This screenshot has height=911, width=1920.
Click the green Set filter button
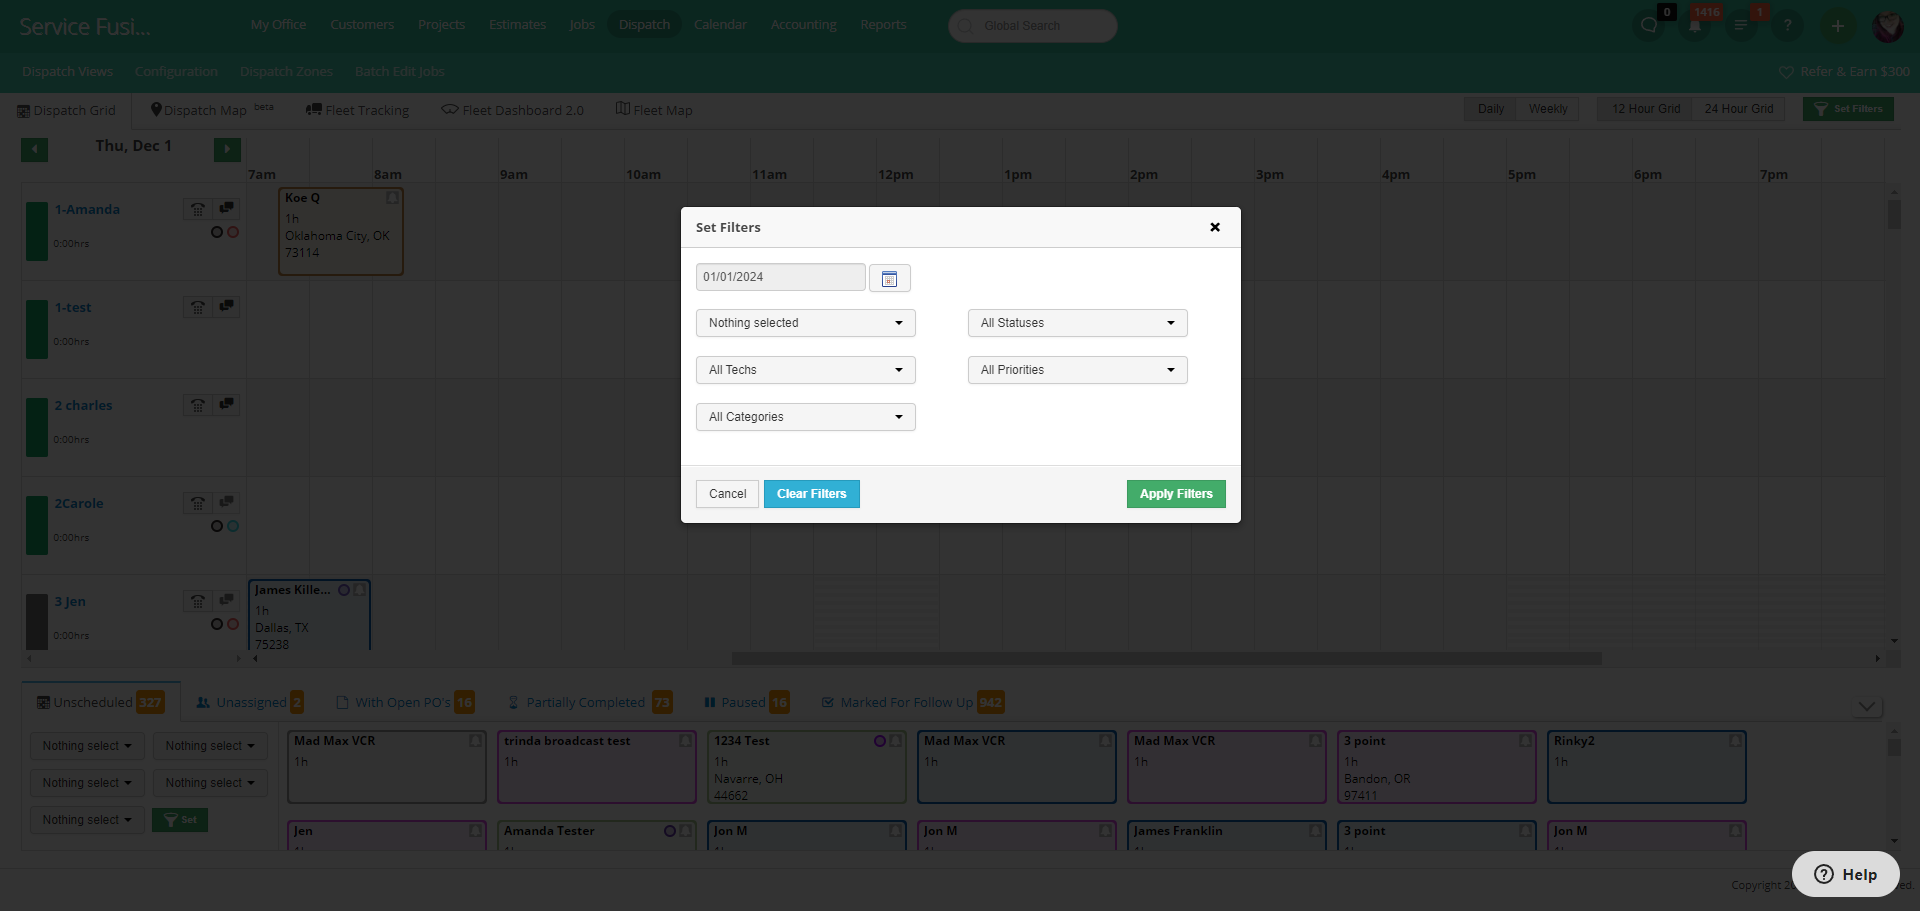click(x=180, y=820)
